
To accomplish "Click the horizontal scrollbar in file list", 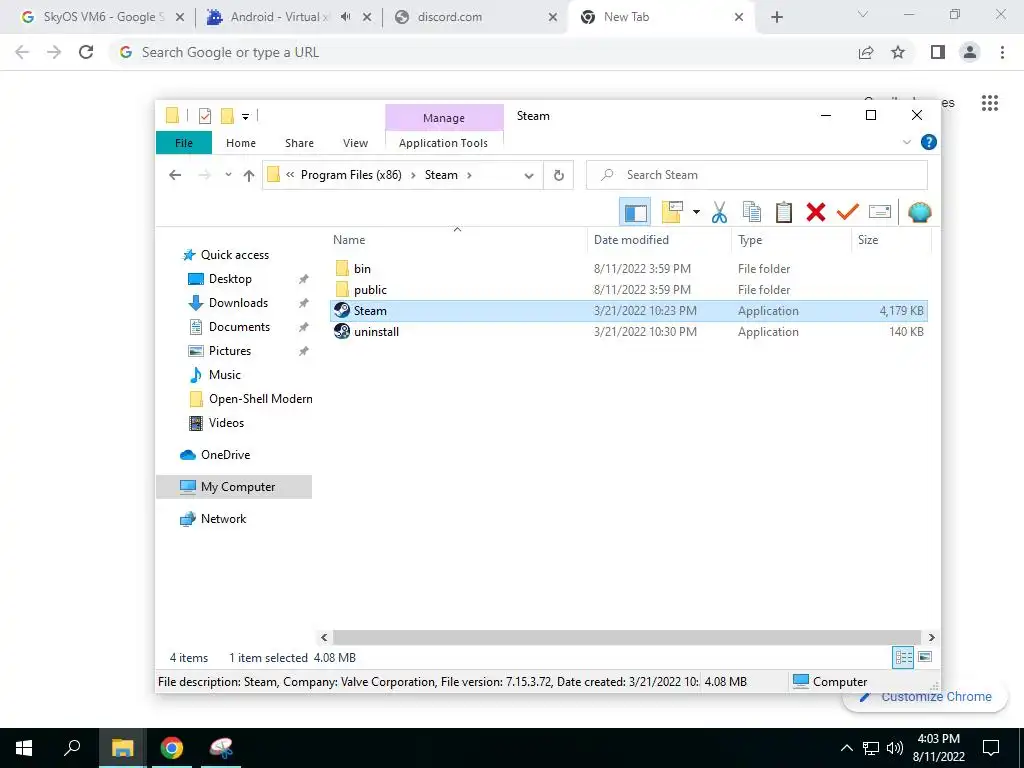I will click(x=627, y=637).
